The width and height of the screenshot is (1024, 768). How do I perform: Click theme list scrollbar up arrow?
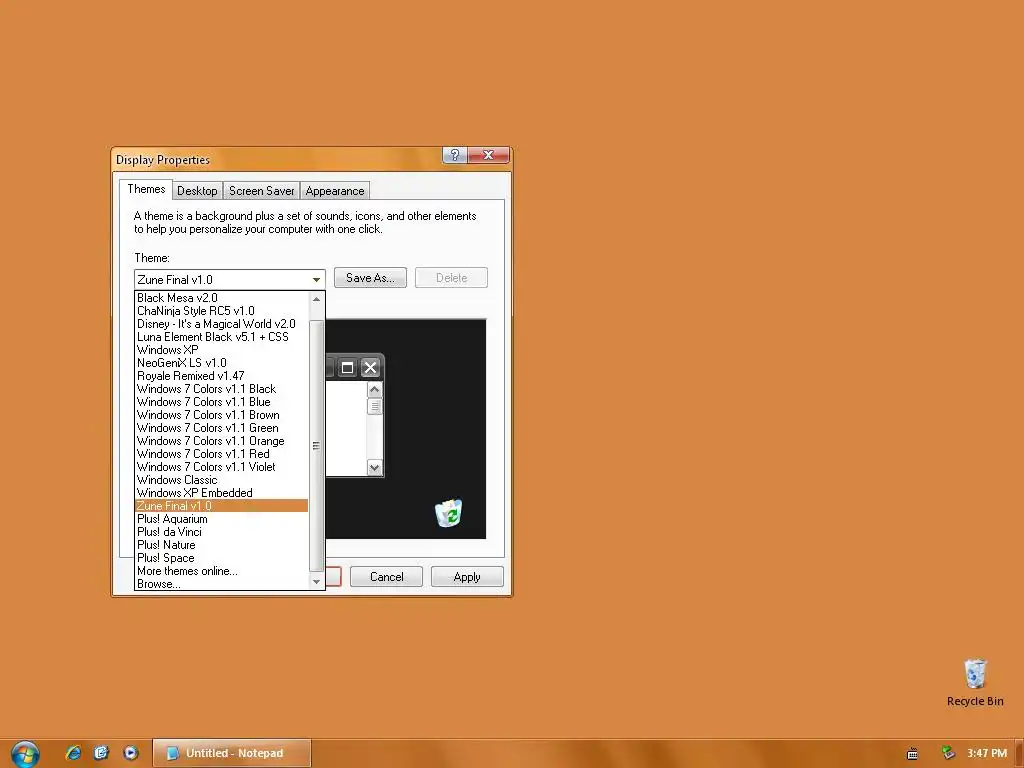tap(316, 299)
